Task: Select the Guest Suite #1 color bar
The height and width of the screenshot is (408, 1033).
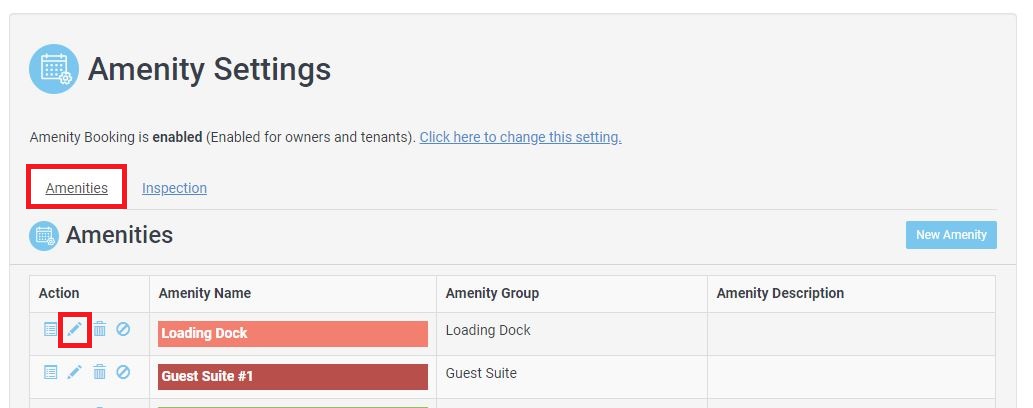Action: tap(293, 377)
